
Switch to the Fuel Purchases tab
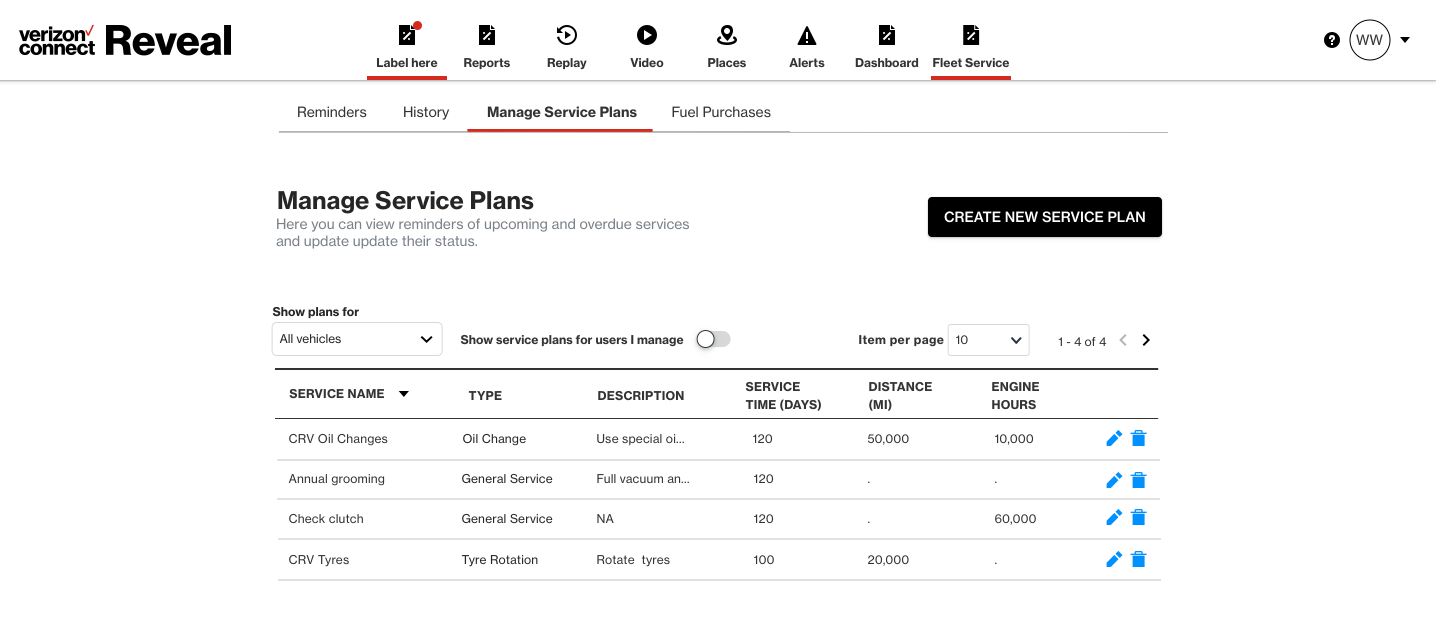pos(721,112)
